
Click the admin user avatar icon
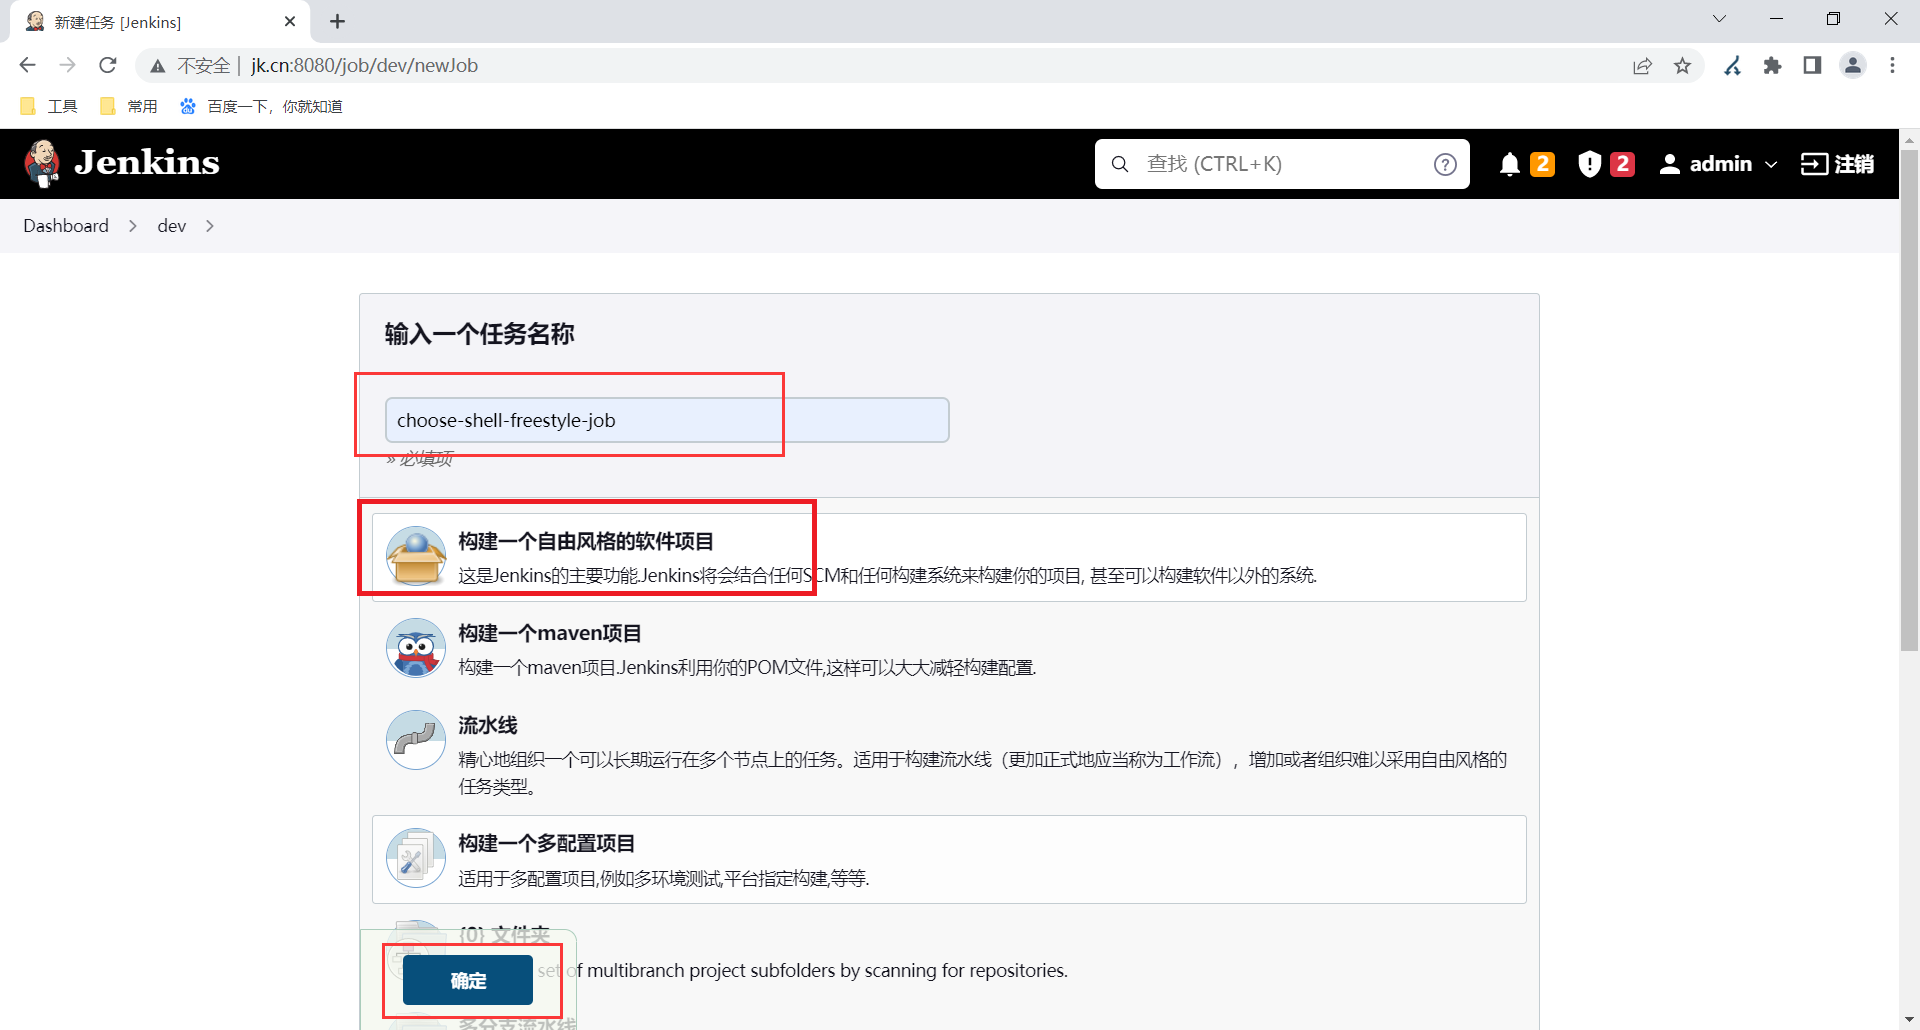(1669, 164)
